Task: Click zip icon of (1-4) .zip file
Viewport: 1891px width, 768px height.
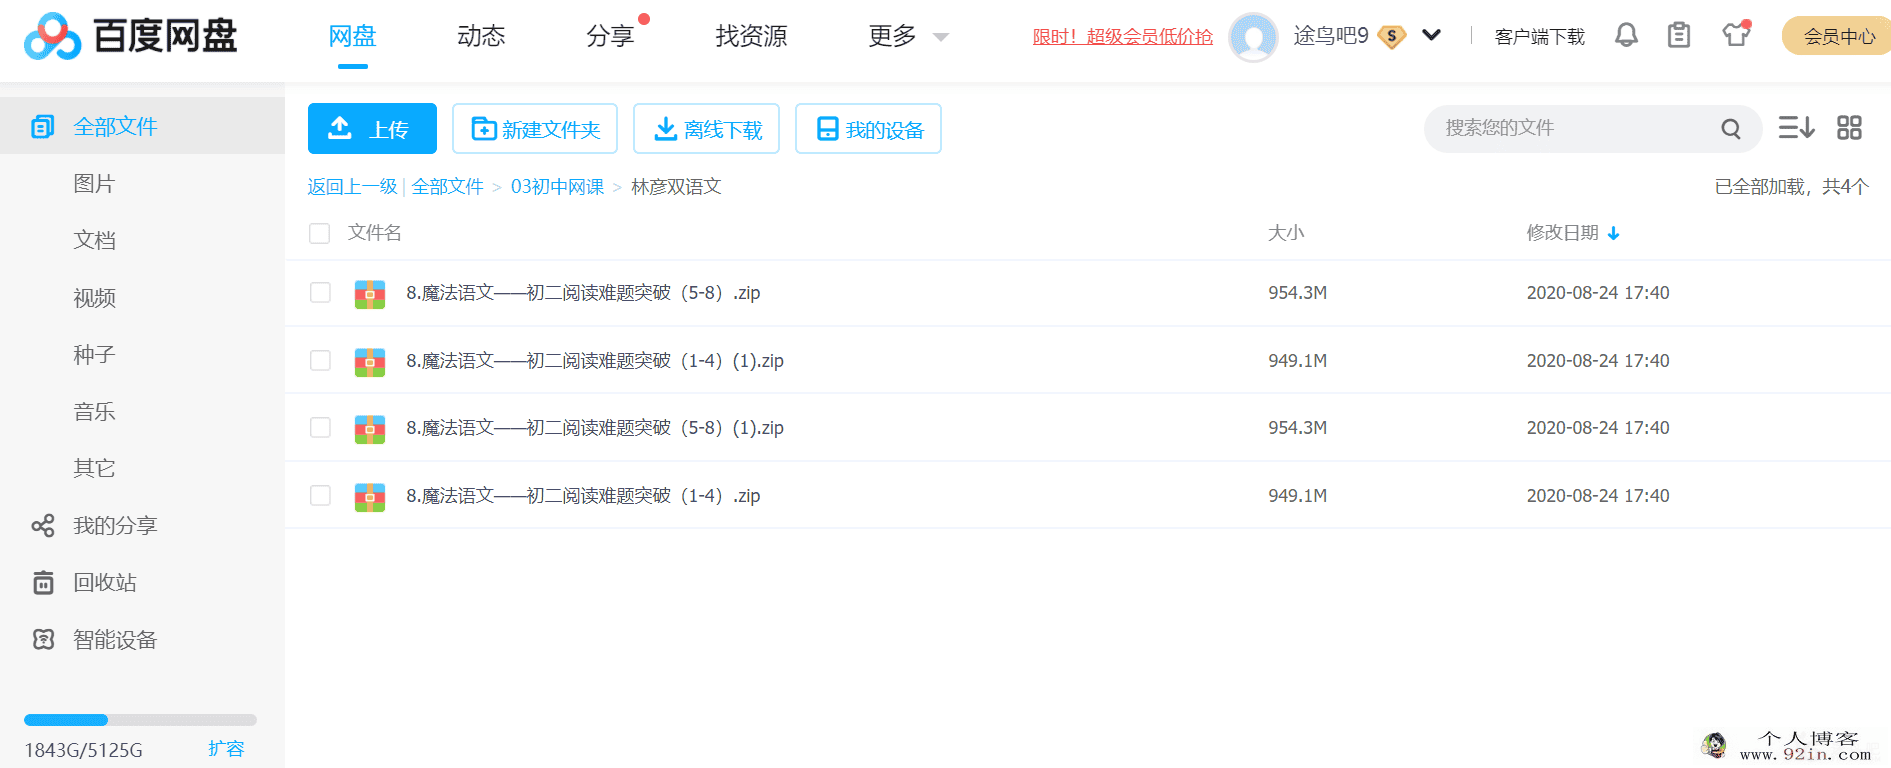Action: coord(370,496)
